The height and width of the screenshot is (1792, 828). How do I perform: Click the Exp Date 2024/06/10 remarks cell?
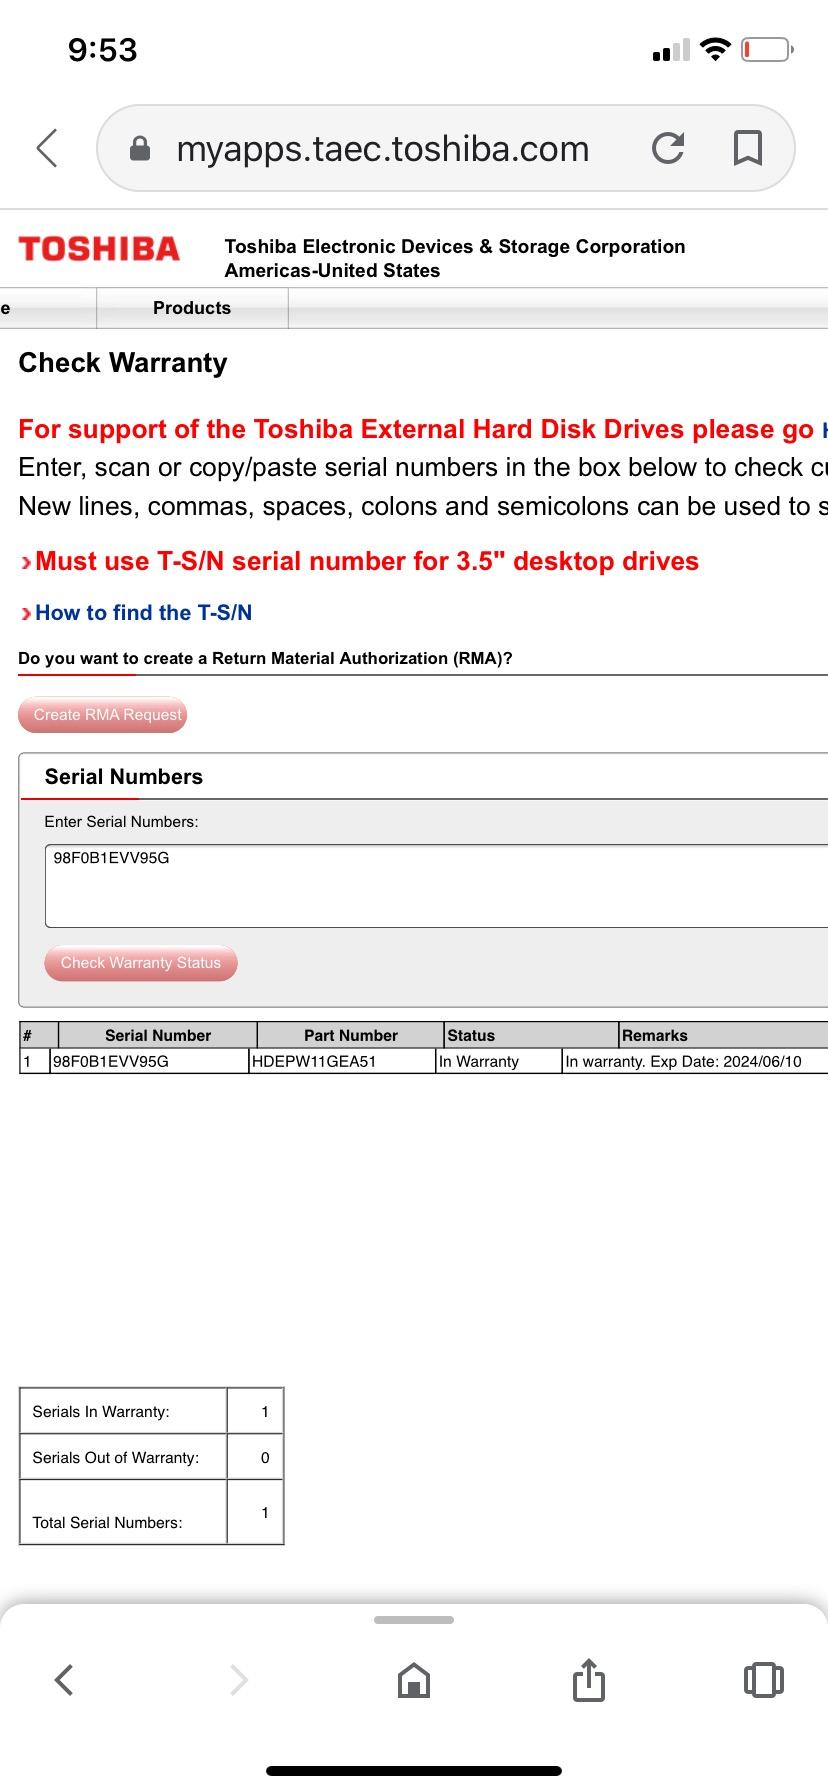695,1061
